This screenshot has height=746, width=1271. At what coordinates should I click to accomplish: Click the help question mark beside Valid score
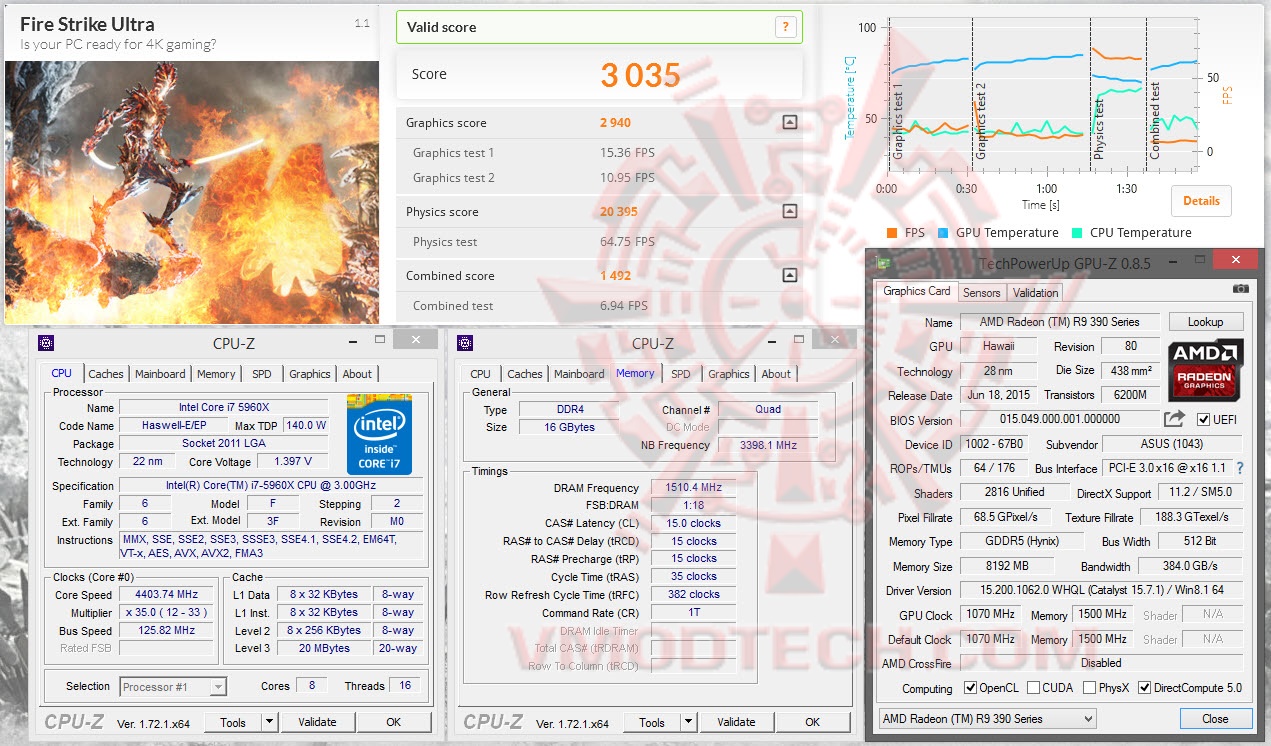coord(786,27)
